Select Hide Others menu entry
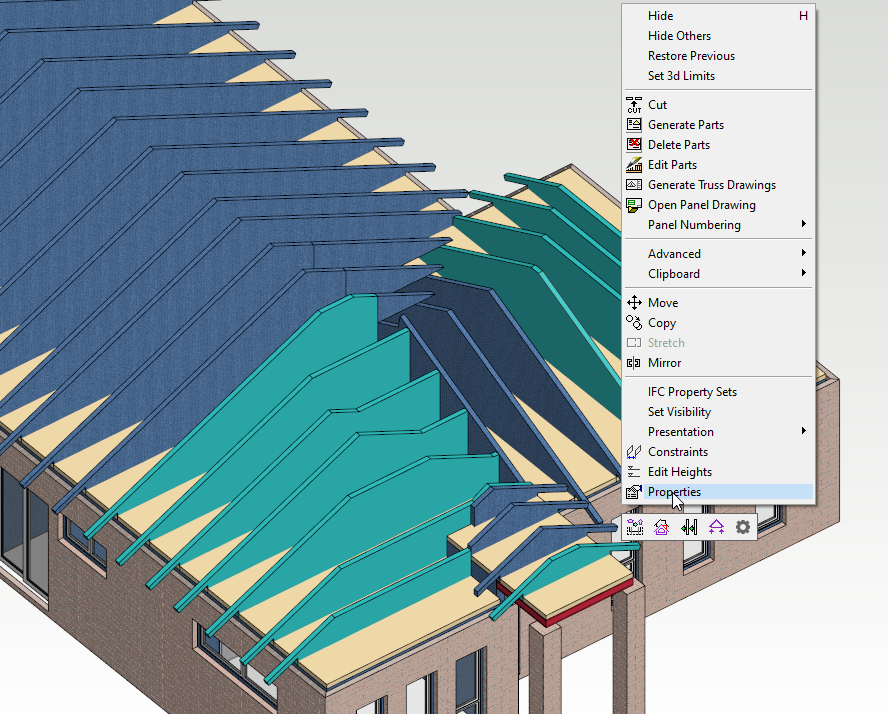 point(679,36)
